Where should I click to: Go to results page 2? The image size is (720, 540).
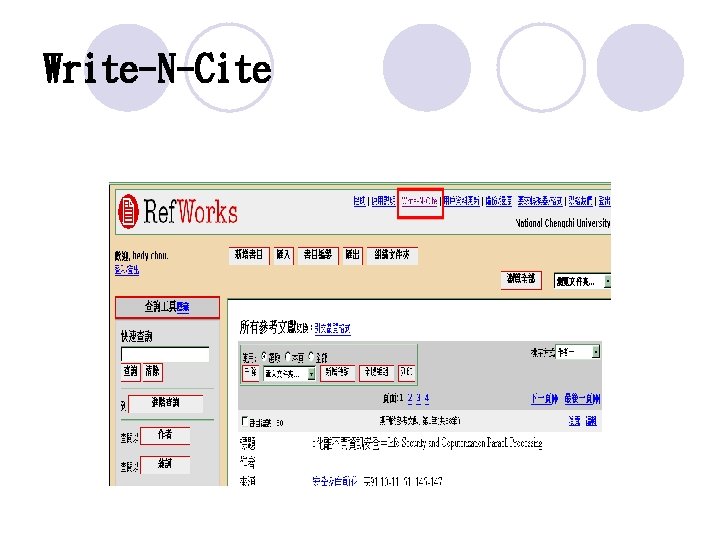coord(410,399)
